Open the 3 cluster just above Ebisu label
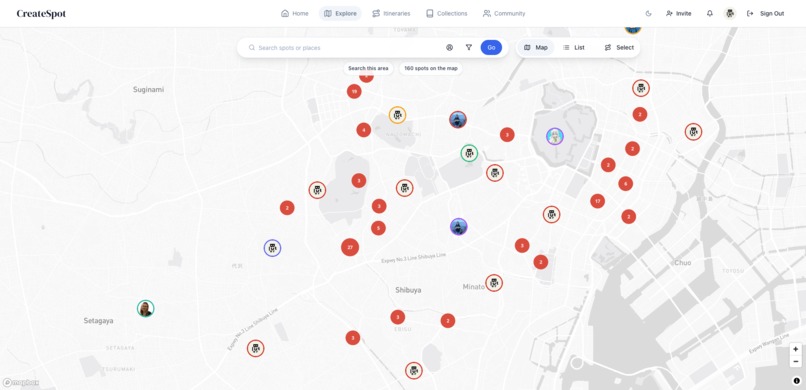Screen dimensions: 806x390 tap(397, 317)
